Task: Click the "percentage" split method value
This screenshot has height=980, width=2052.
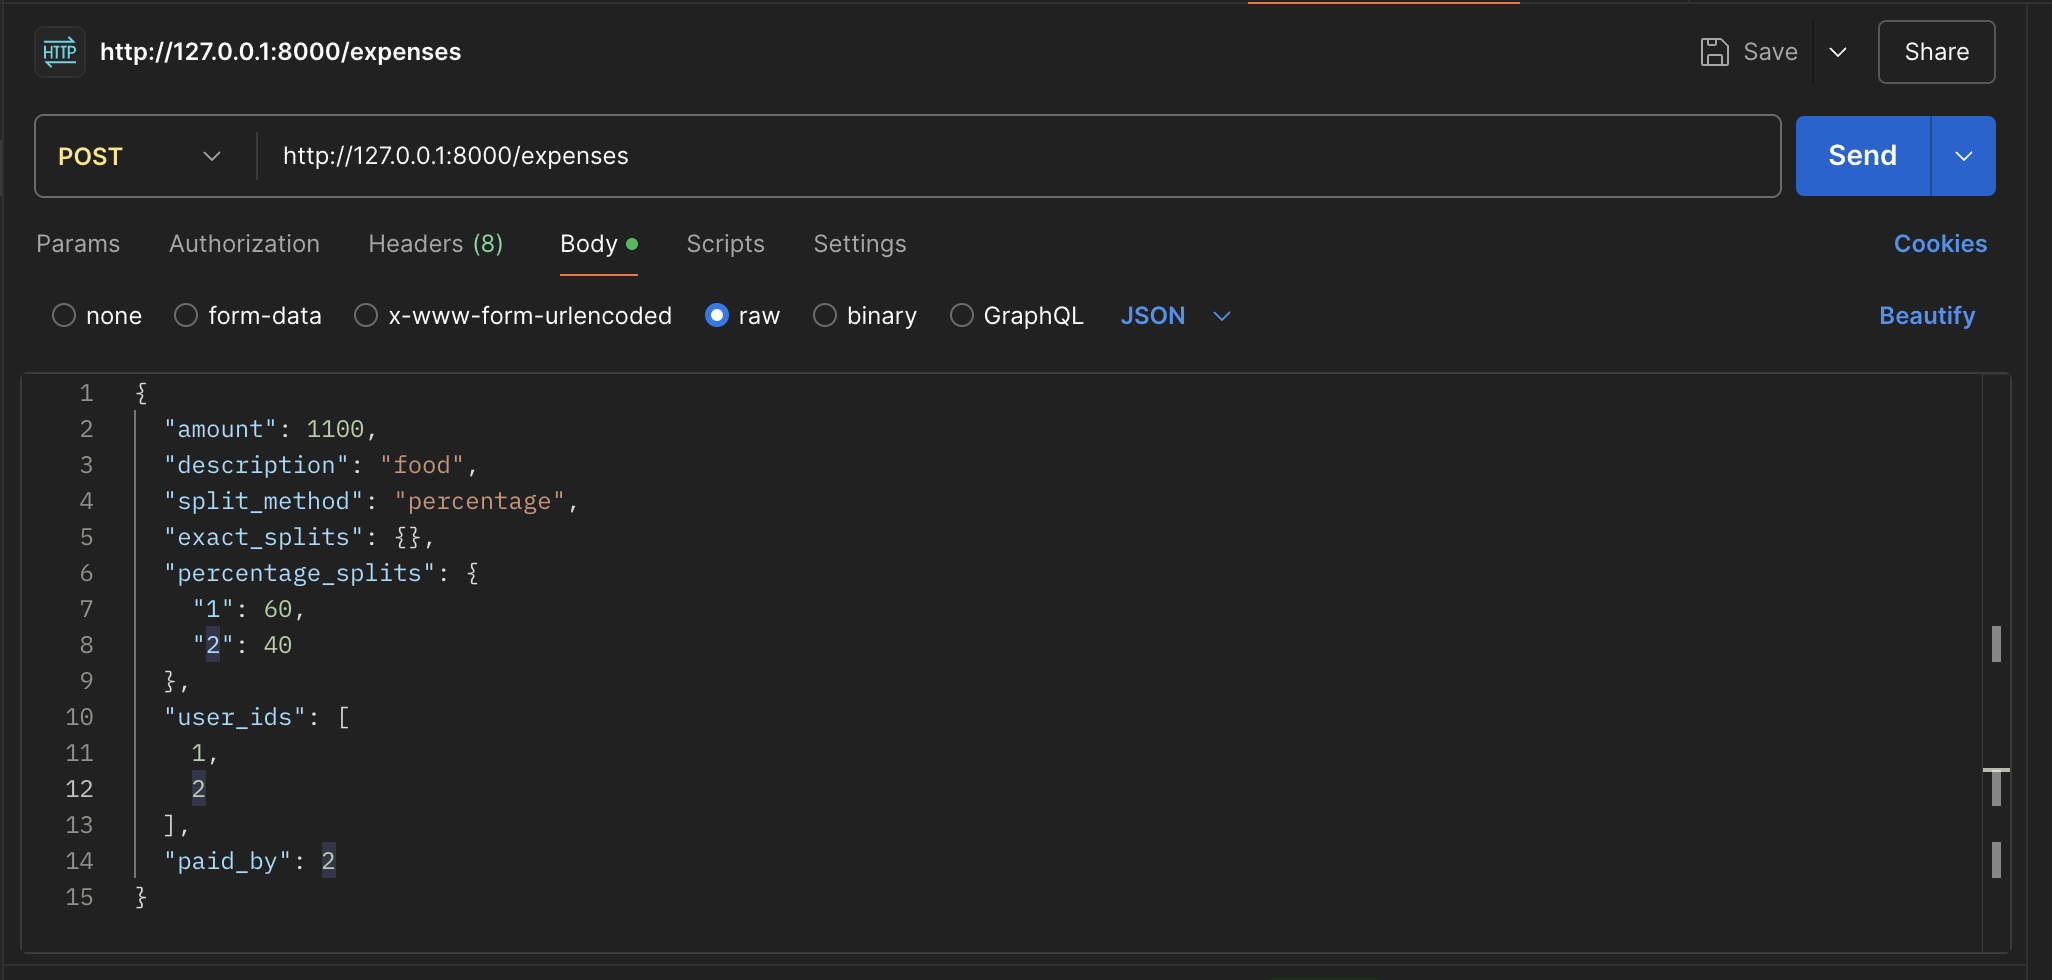Action: pos(479,501)
